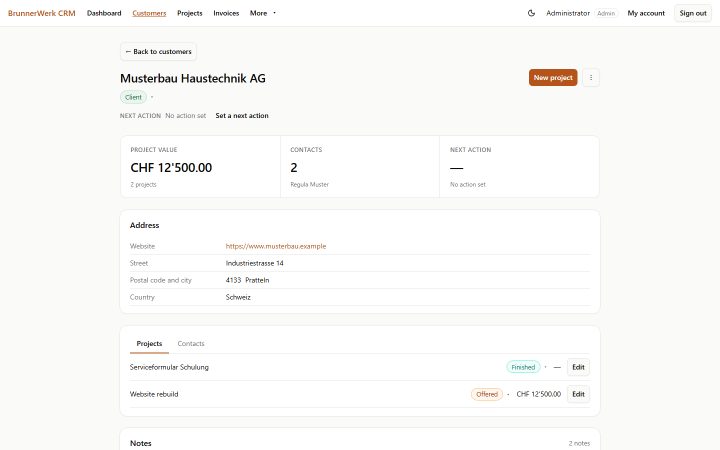The width and height of the screenshot is (720, 450).
Task: Click the Admin role badge
Action: (606, 13)
